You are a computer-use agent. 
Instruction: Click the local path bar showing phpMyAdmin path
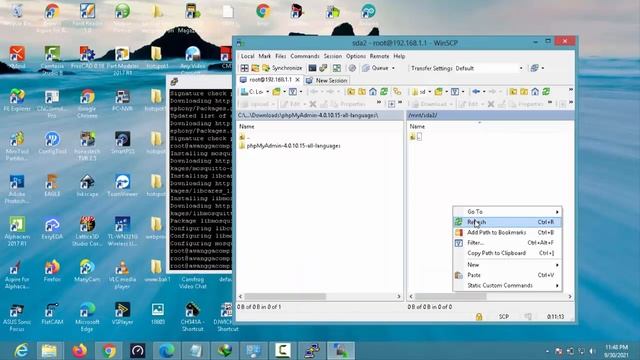(x=320, y=116)
